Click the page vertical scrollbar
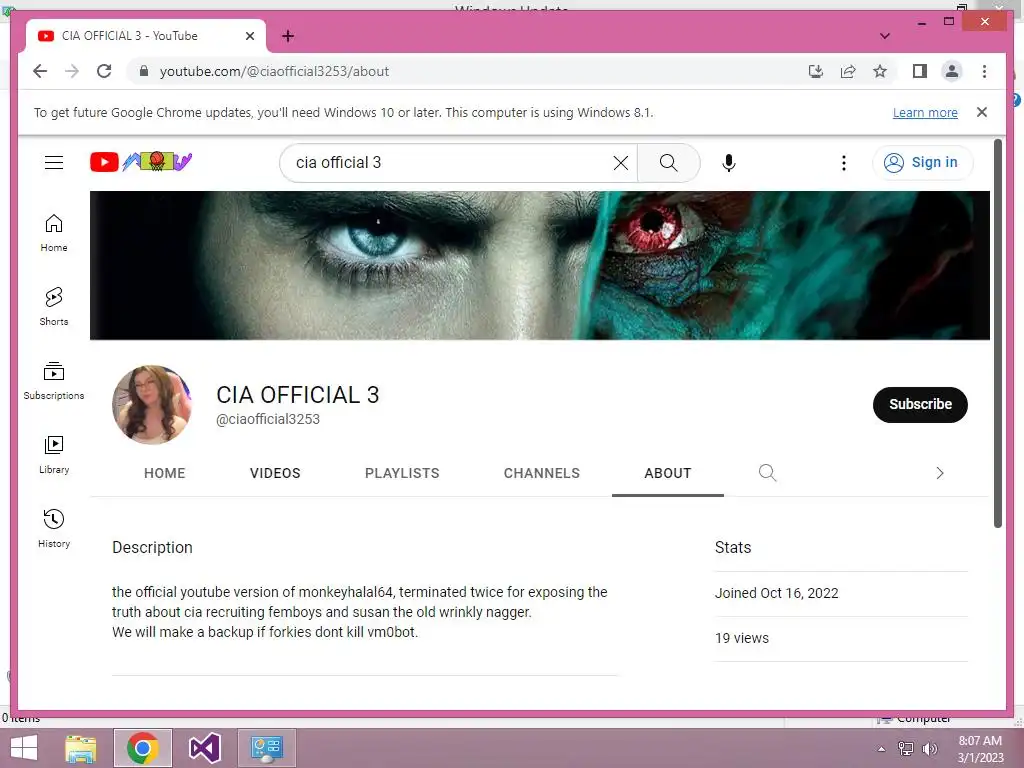The width and height of the screenshot is (1024, 768). click(997, 333)
